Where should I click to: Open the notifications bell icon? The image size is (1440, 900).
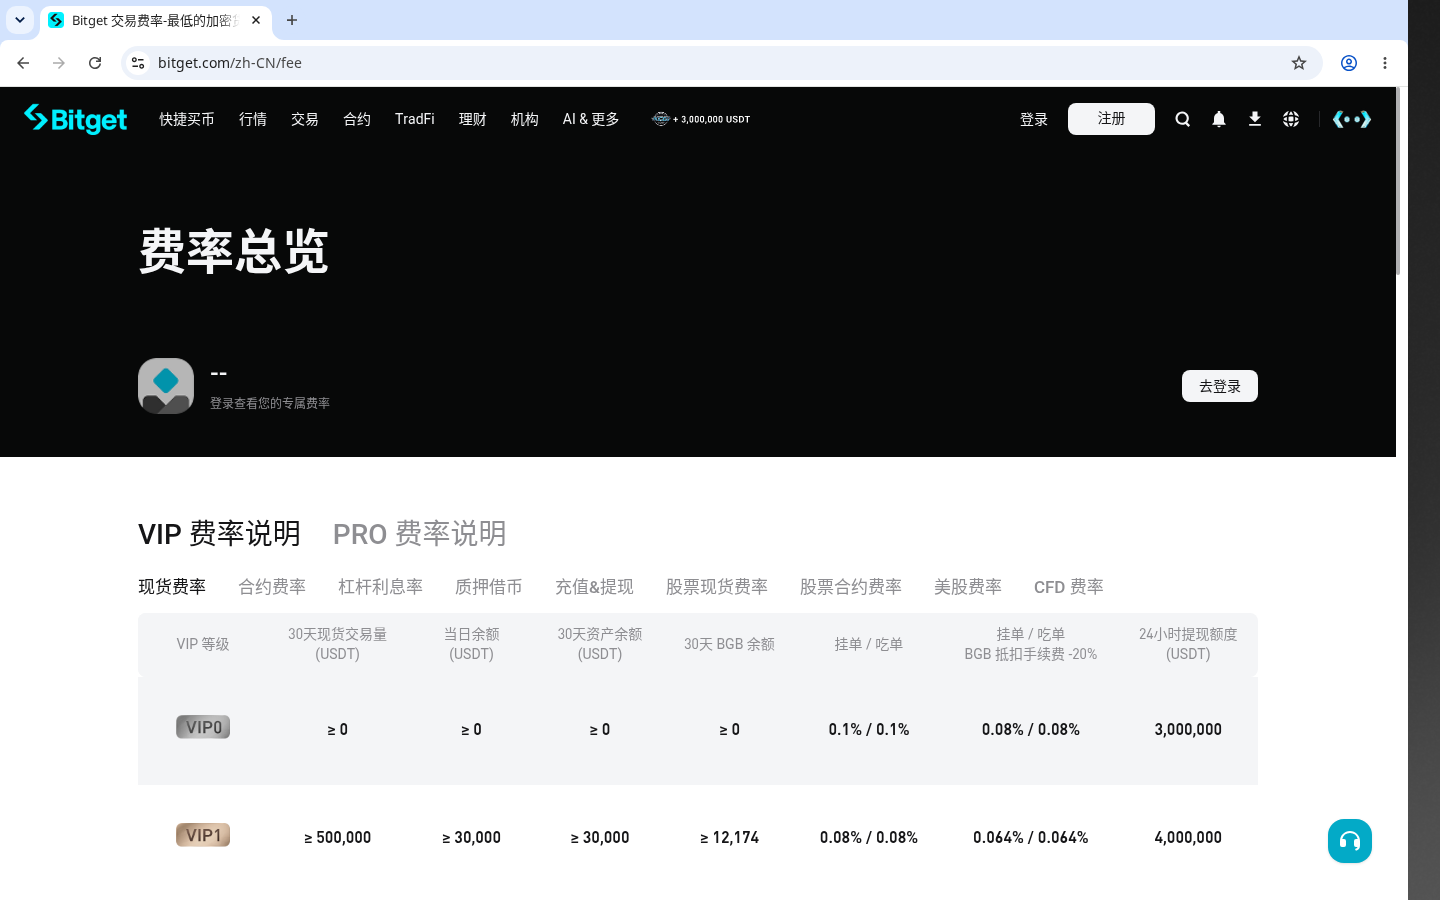click(x=1218, y=119)
